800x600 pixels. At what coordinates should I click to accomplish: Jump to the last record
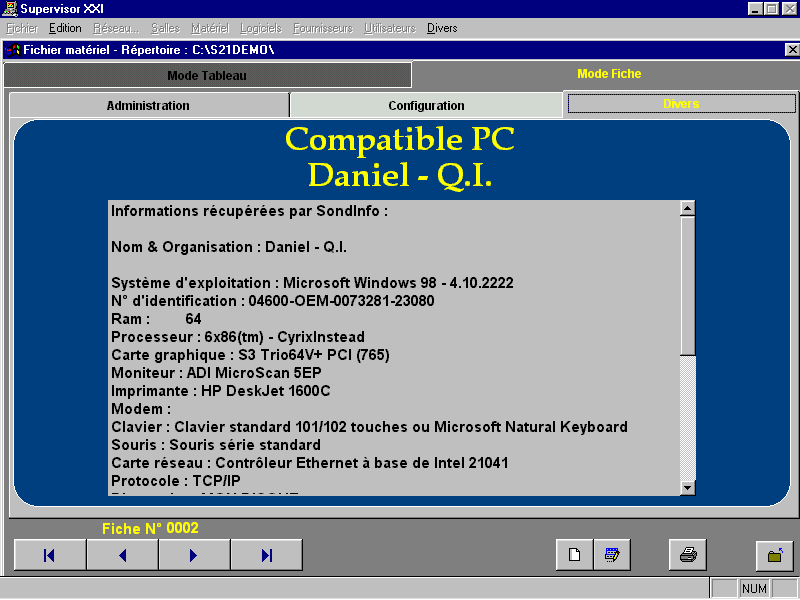click(x=266, y=555)
